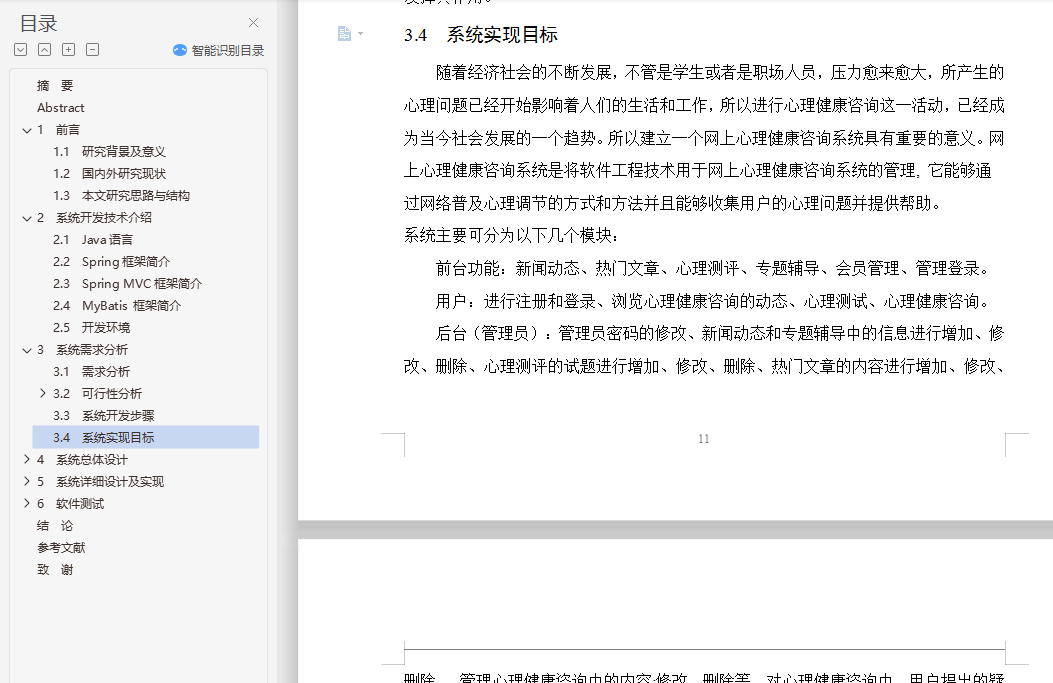The width and height of the screenshot is (1053, 683).
Task: Select outline item 2 系统开发技术介绍
Action: (94, 218)
